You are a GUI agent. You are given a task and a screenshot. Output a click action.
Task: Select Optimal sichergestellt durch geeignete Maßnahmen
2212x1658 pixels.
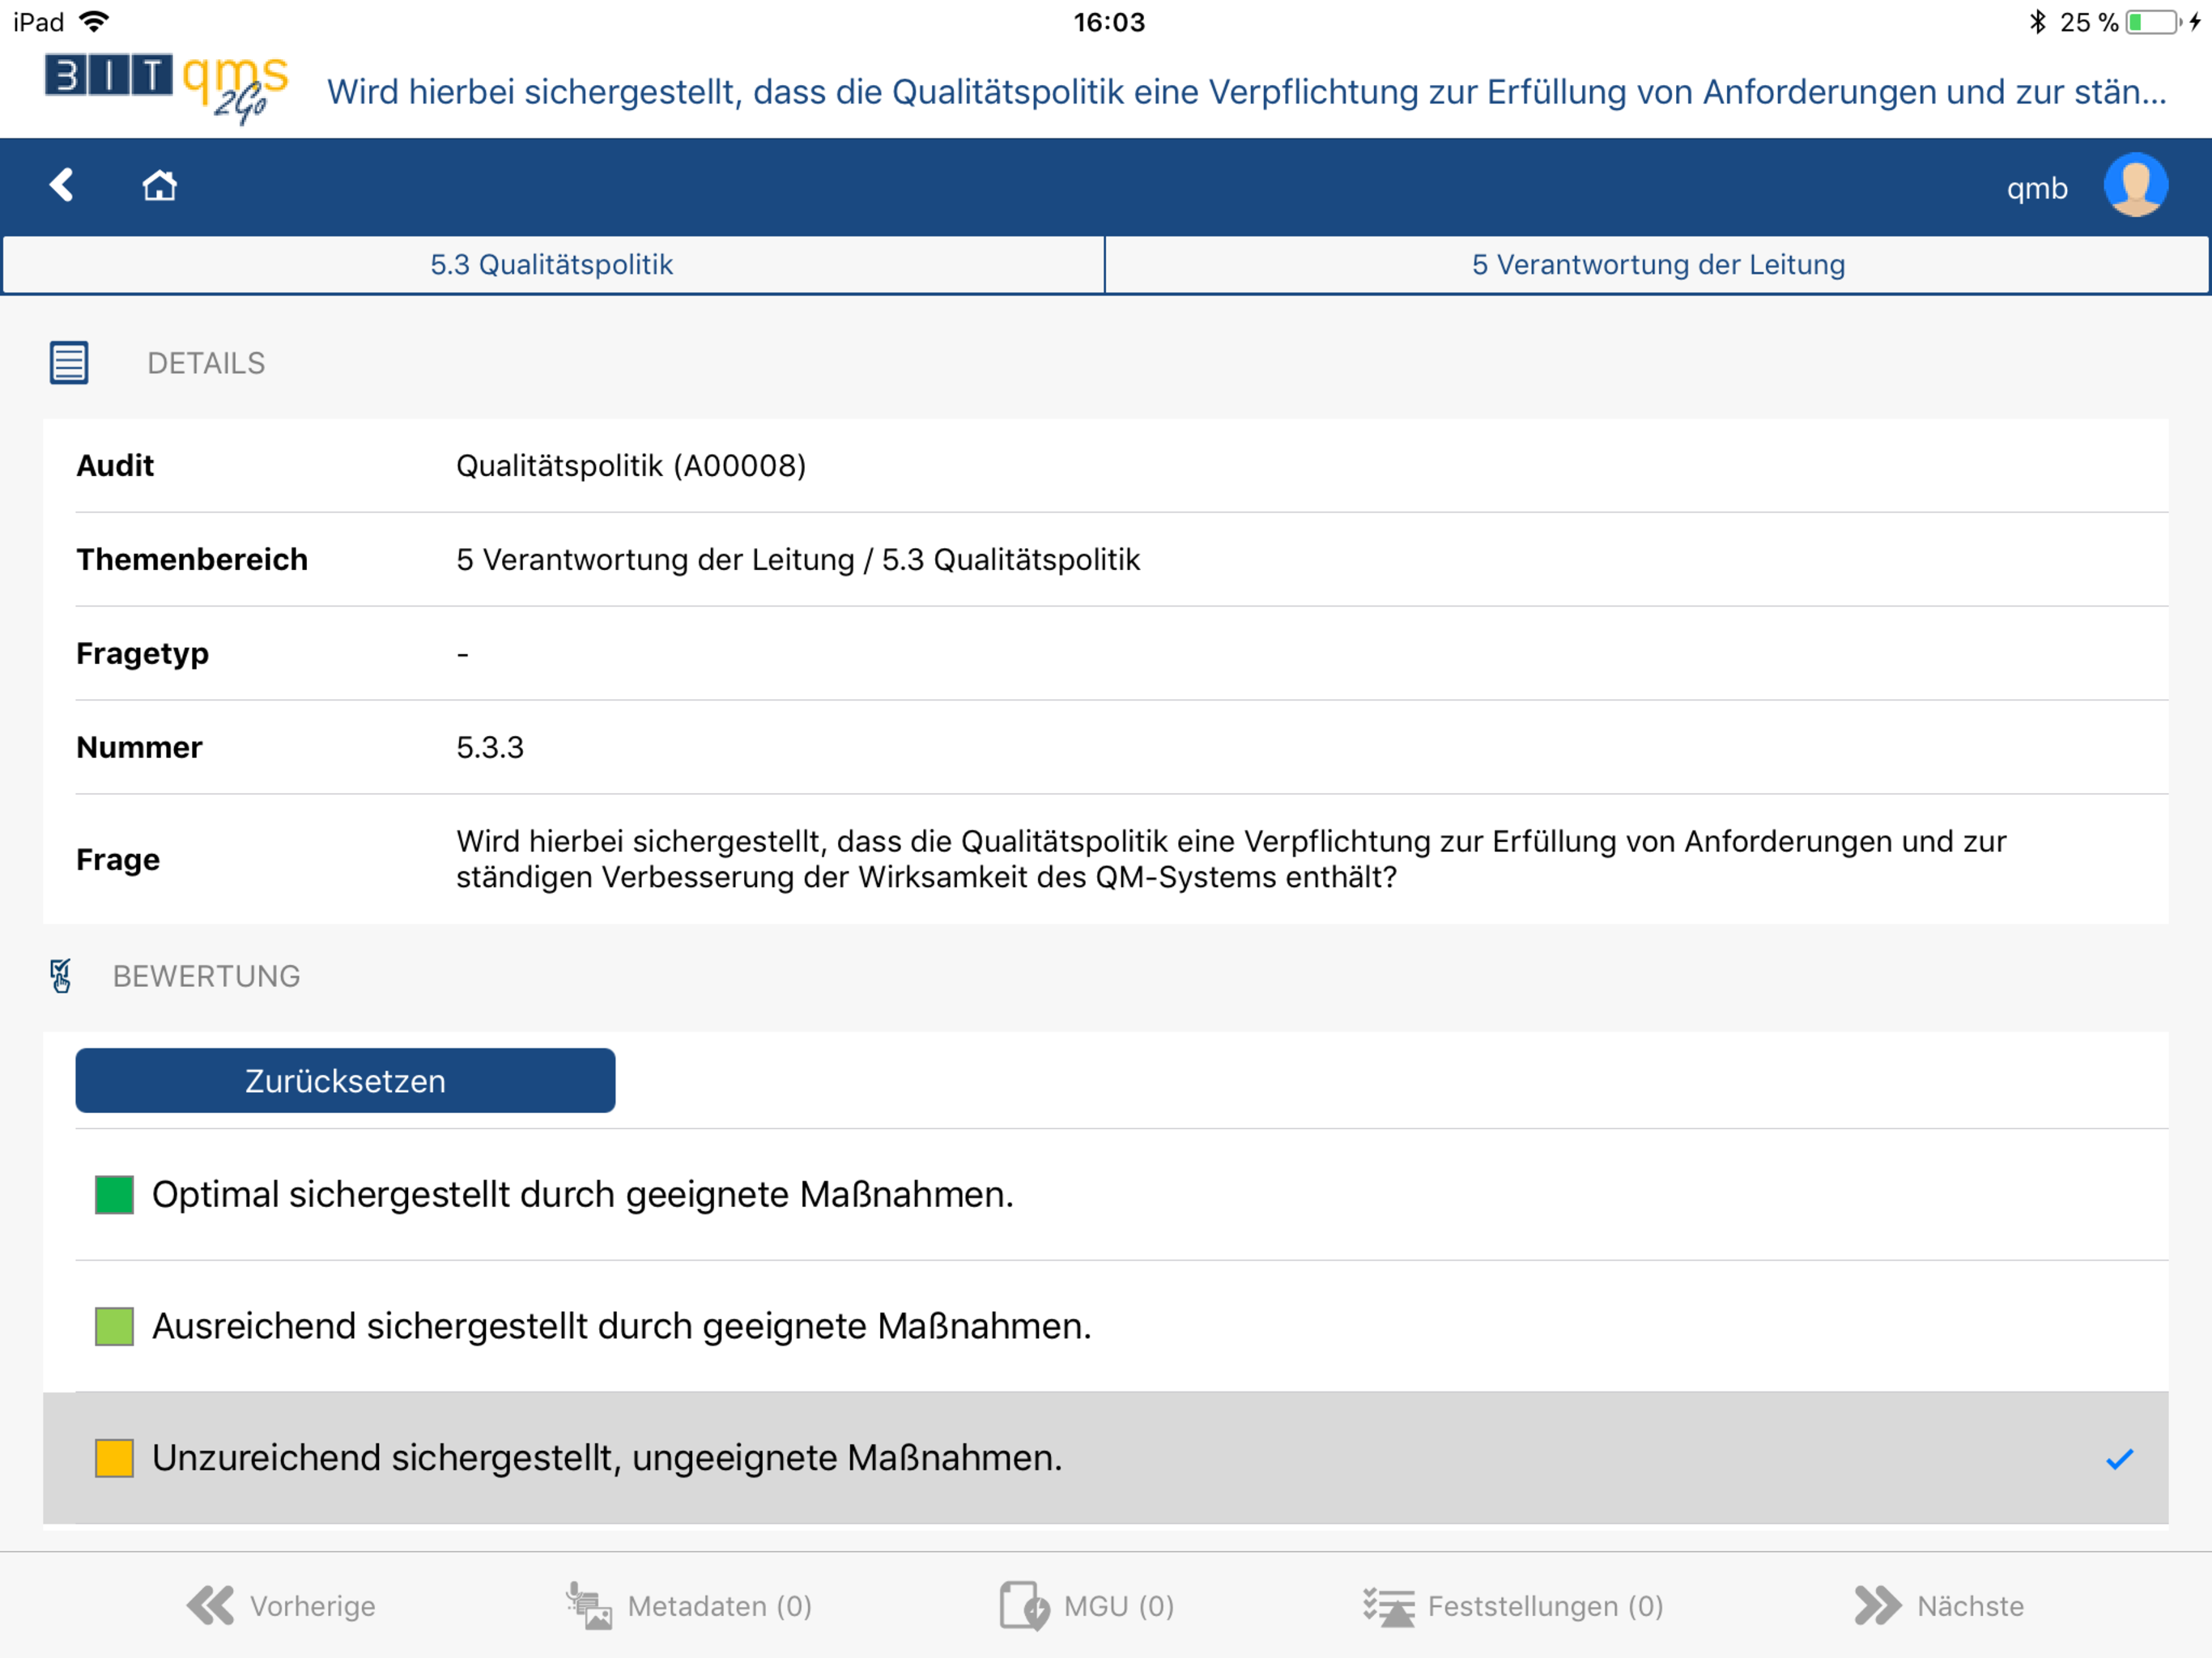pyautogui.click(x=1106, y=1195)
